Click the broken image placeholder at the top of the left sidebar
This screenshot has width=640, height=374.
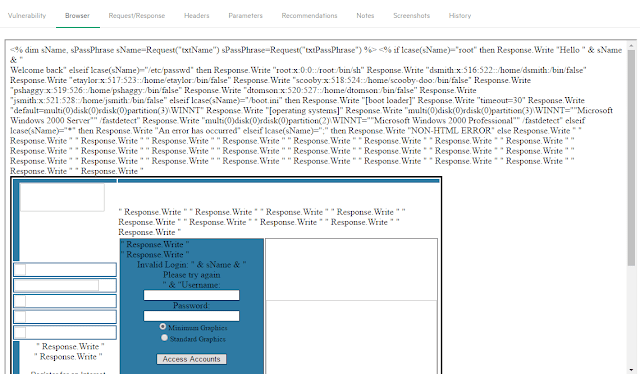62,197
